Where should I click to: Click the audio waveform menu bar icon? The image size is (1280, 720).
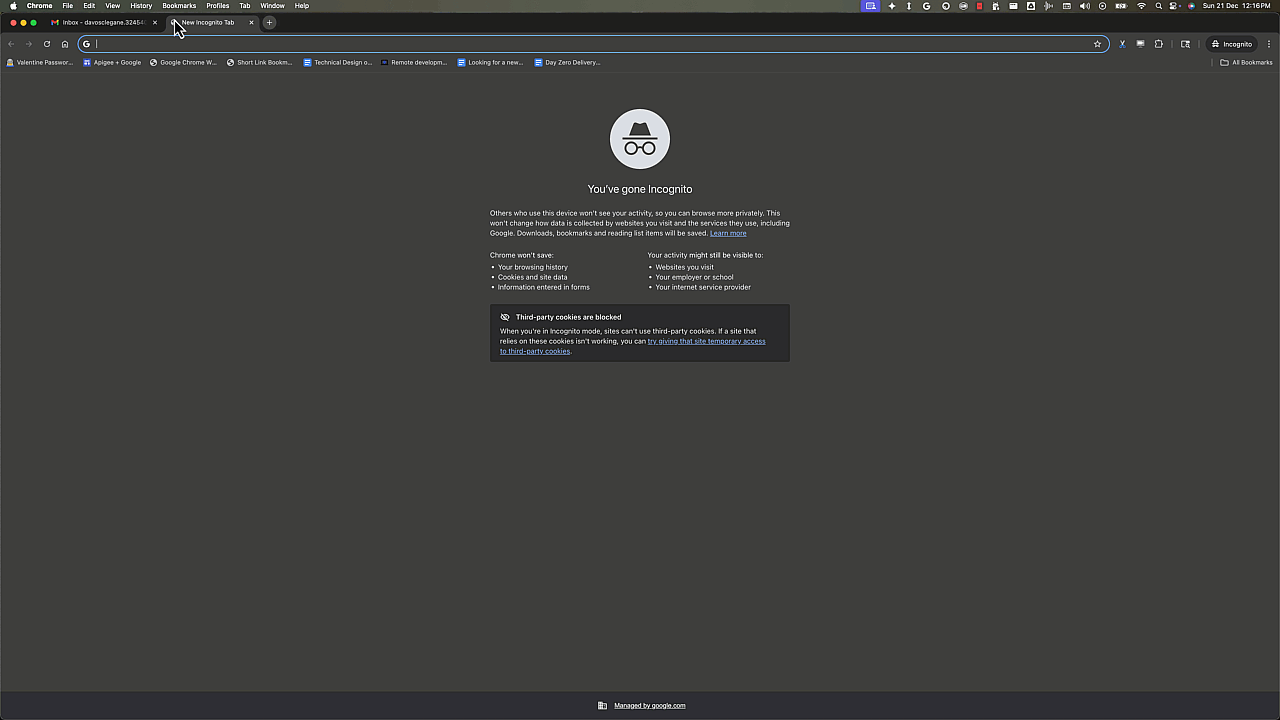(1048, 6)
